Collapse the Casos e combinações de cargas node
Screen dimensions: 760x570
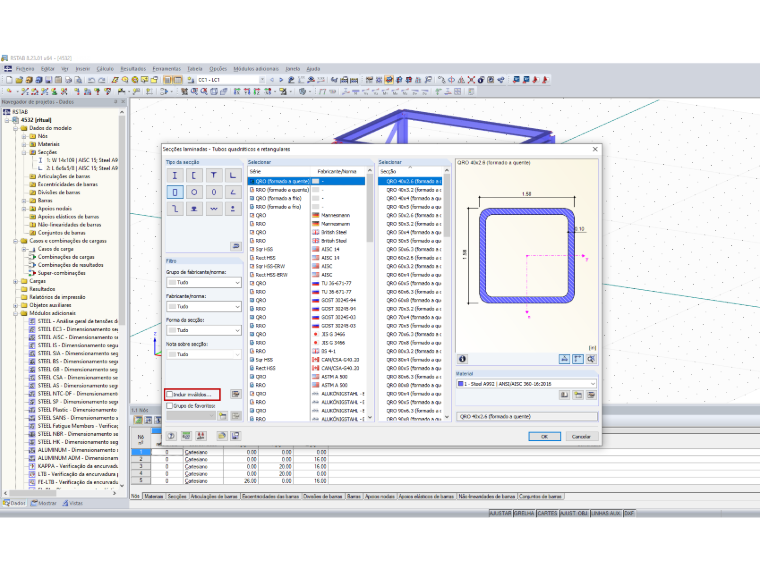(x=16, y=241)
